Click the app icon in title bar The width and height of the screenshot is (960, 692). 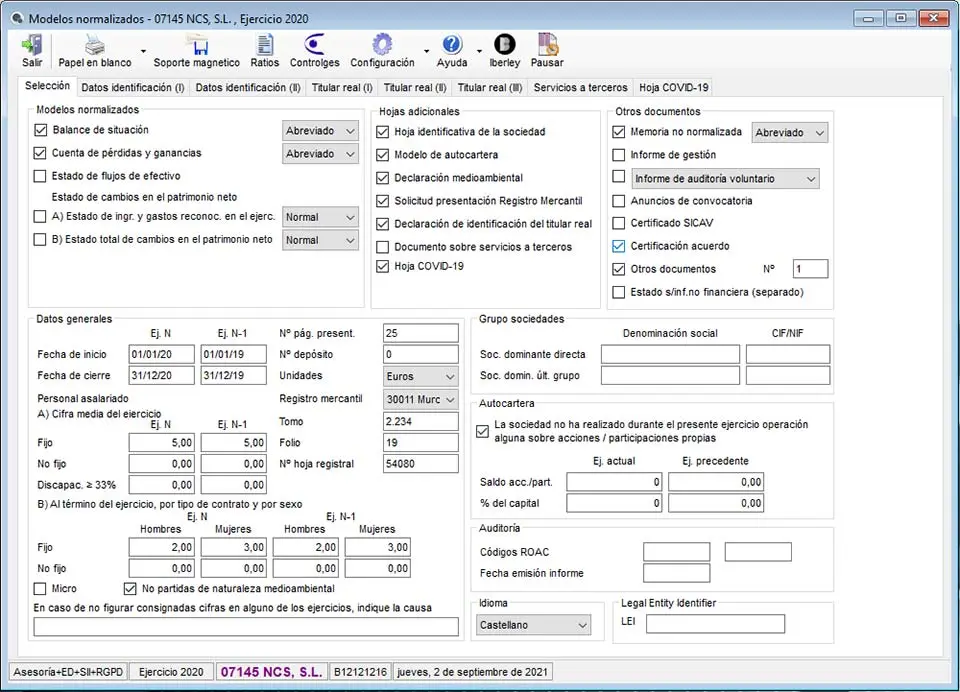(x=17, y=18)
